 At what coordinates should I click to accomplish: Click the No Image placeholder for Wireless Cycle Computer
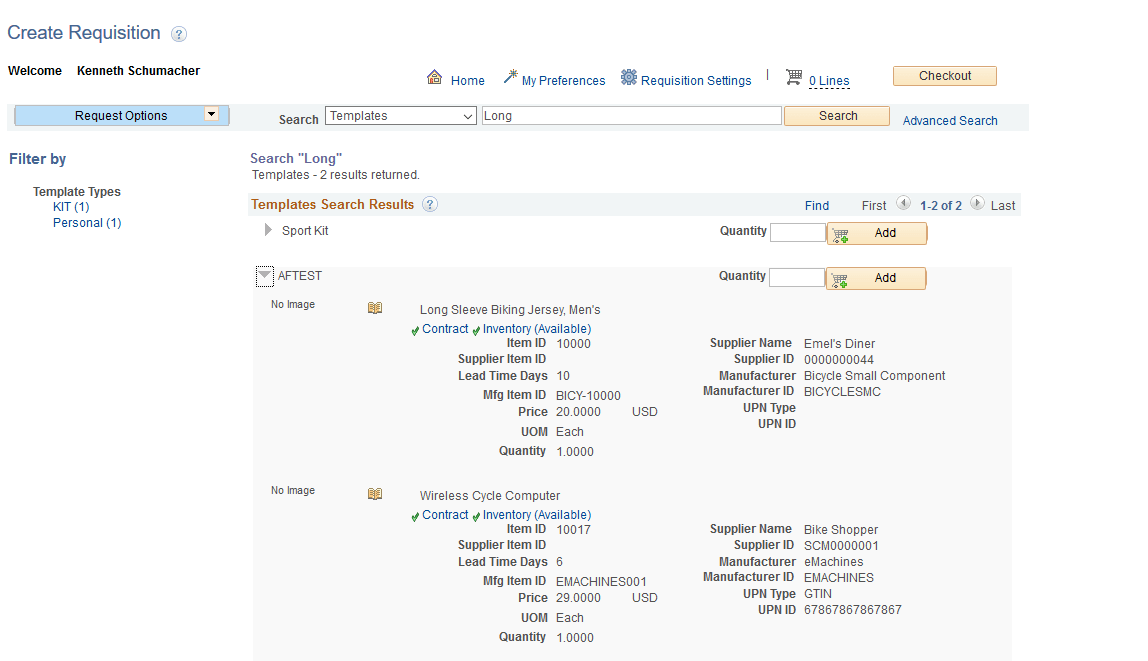[293, 490]
